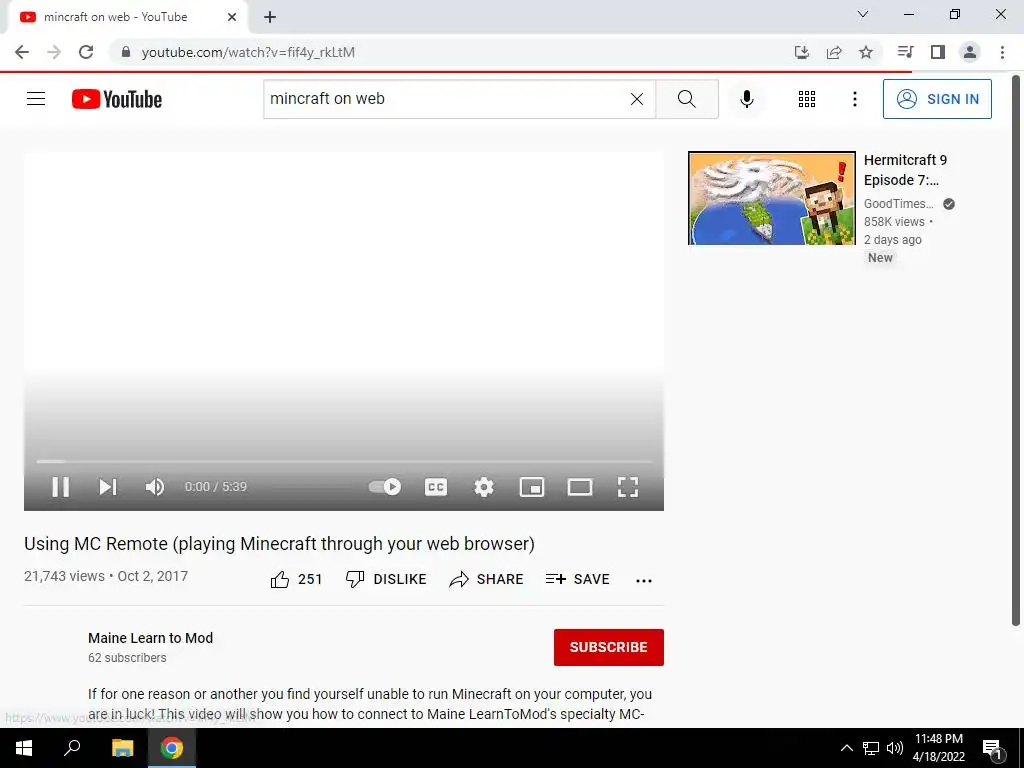This screenshot has height=768, width=1024.
Task: Open the Maine Learn to Mod channel
Action: tap(150, 638)
